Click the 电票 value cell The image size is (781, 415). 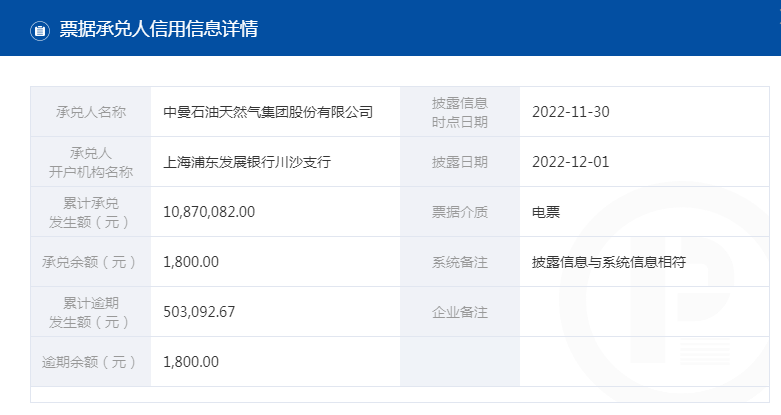[645, 212]
